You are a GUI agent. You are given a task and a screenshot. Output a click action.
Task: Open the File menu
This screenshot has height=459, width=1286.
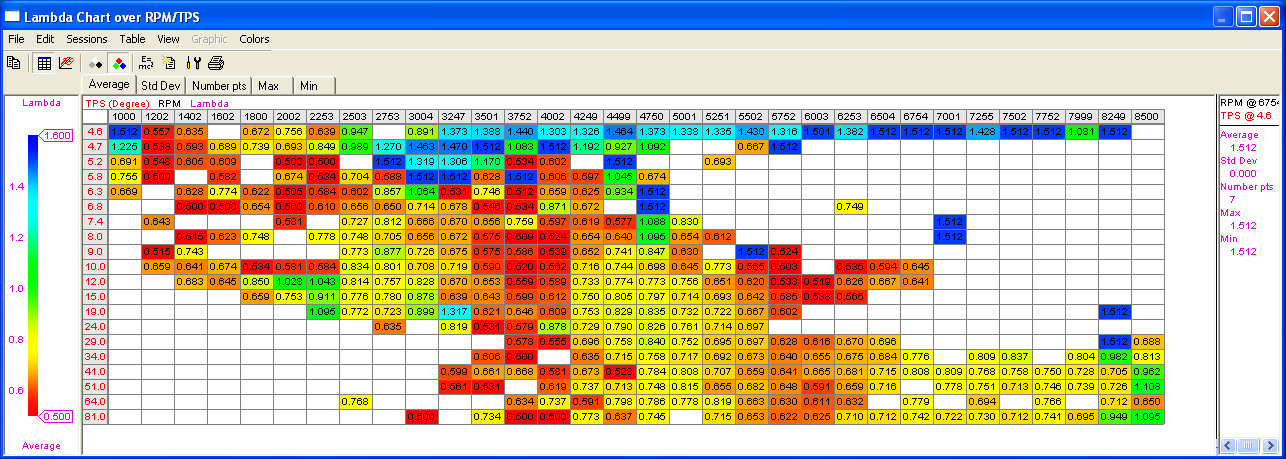[x=16, y=39]
